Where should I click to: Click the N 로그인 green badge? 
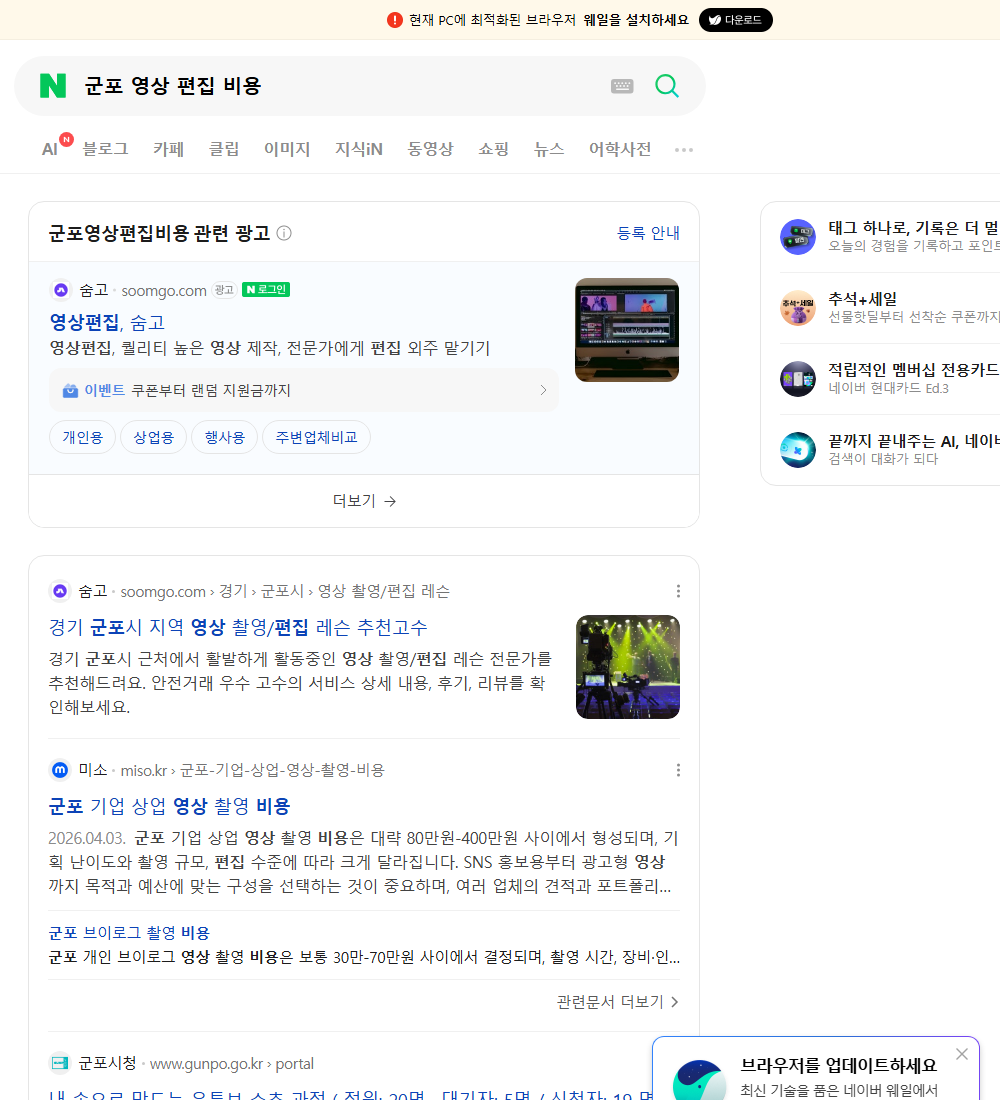coord(266,290)
